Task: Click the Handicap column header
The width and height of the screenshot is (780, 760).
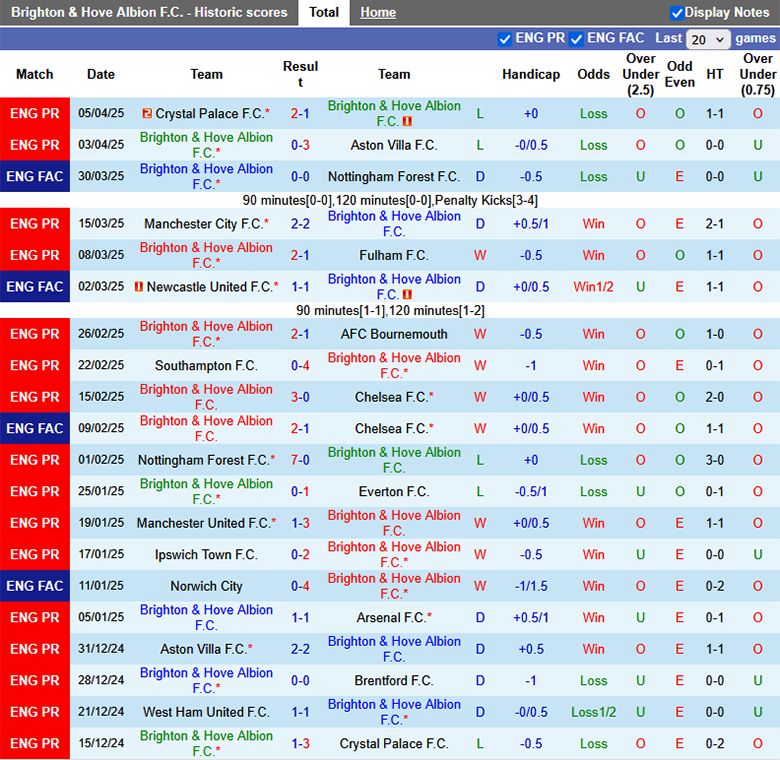Action: tap(531, 75)
